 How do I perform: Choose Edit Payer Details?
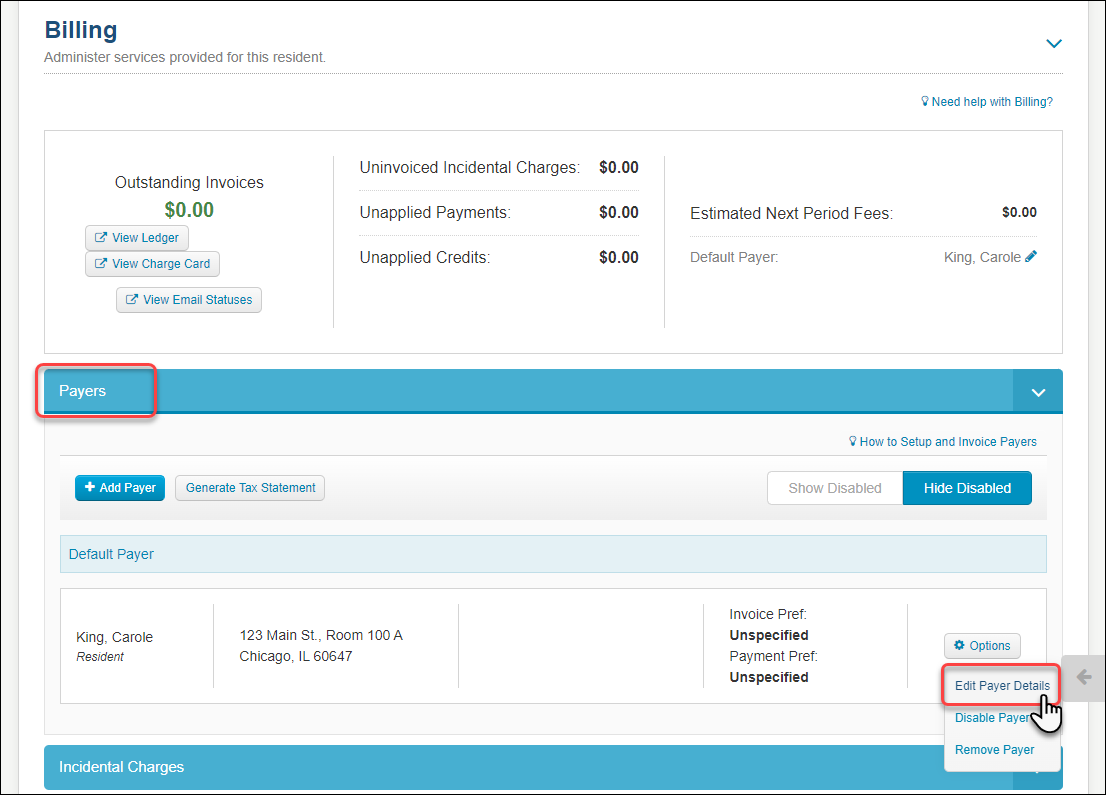(x=1002, y=686)
